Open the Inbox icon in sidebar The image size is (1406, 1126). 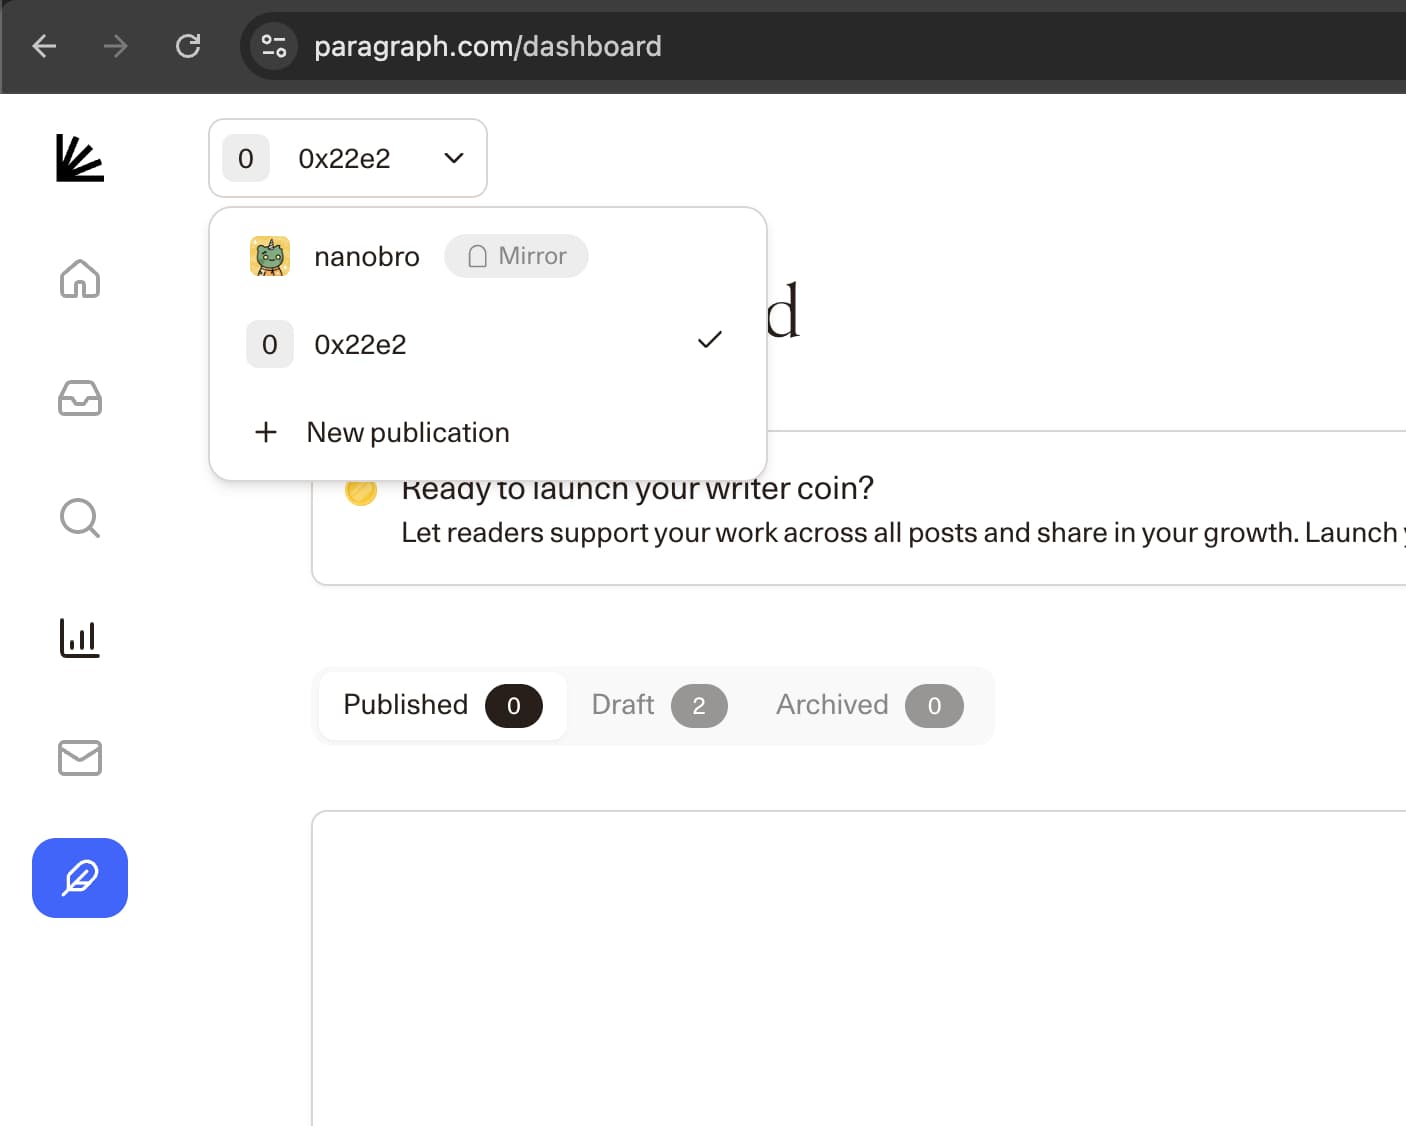point(79,398)
